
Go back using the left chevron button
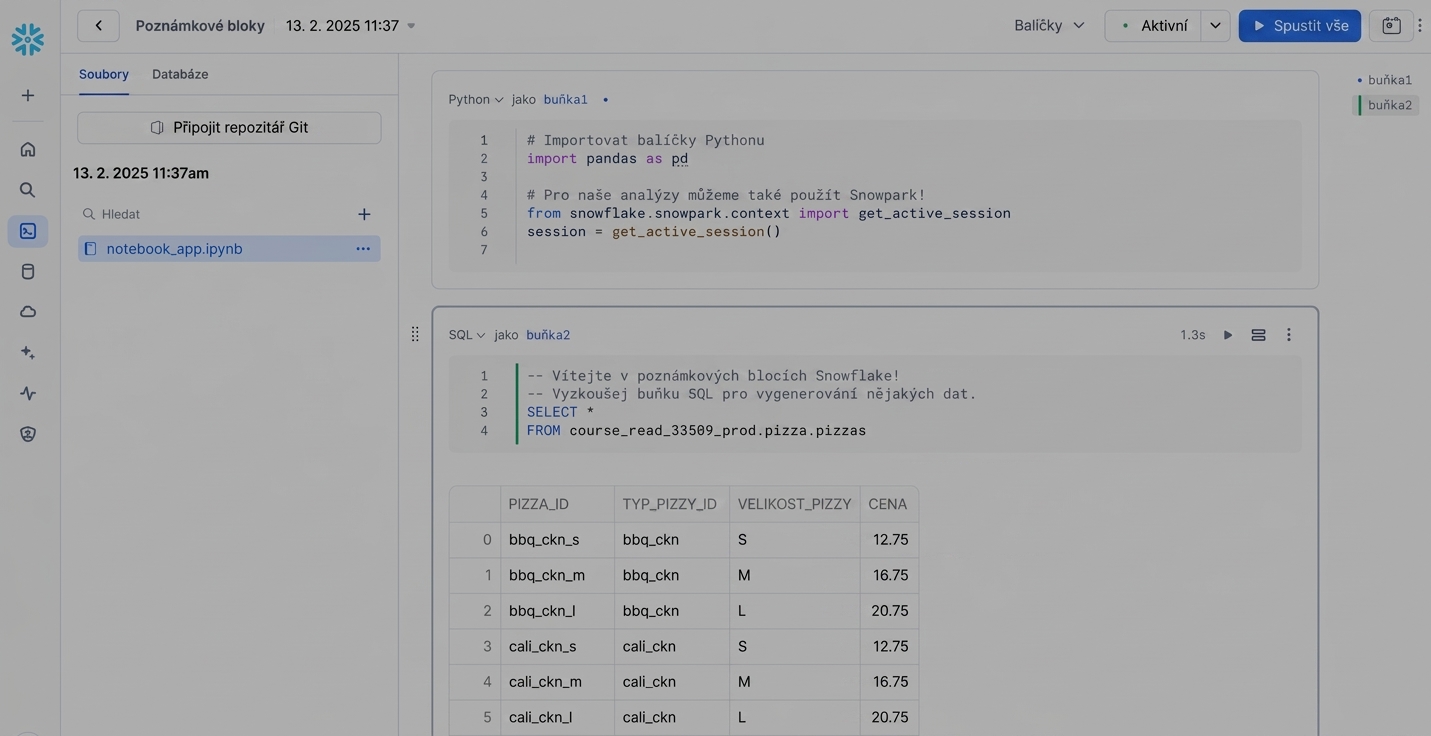98,26
